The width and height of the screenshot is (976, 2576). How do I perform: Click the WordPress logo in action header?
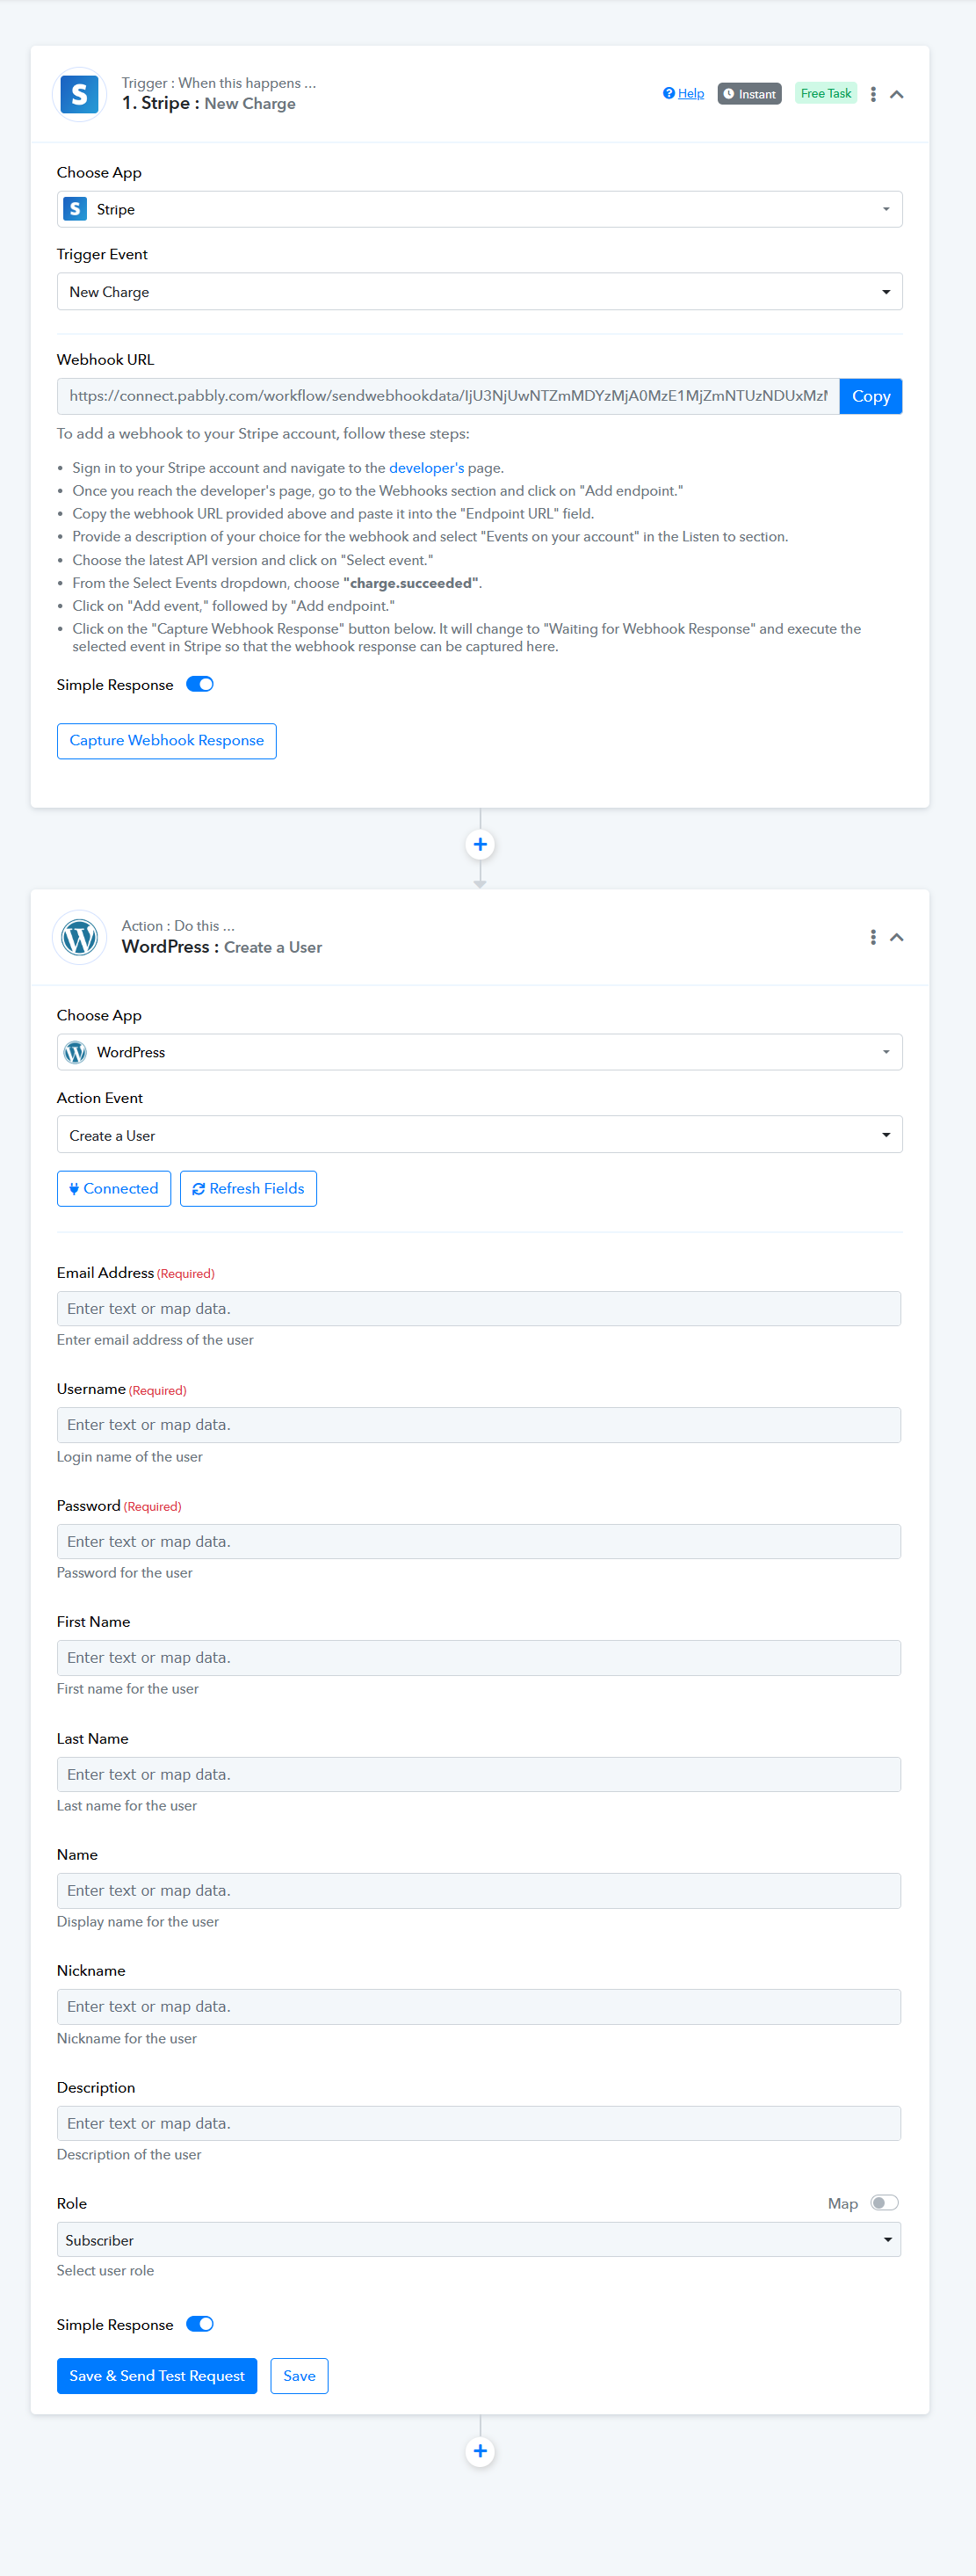(x=79, y=937)
